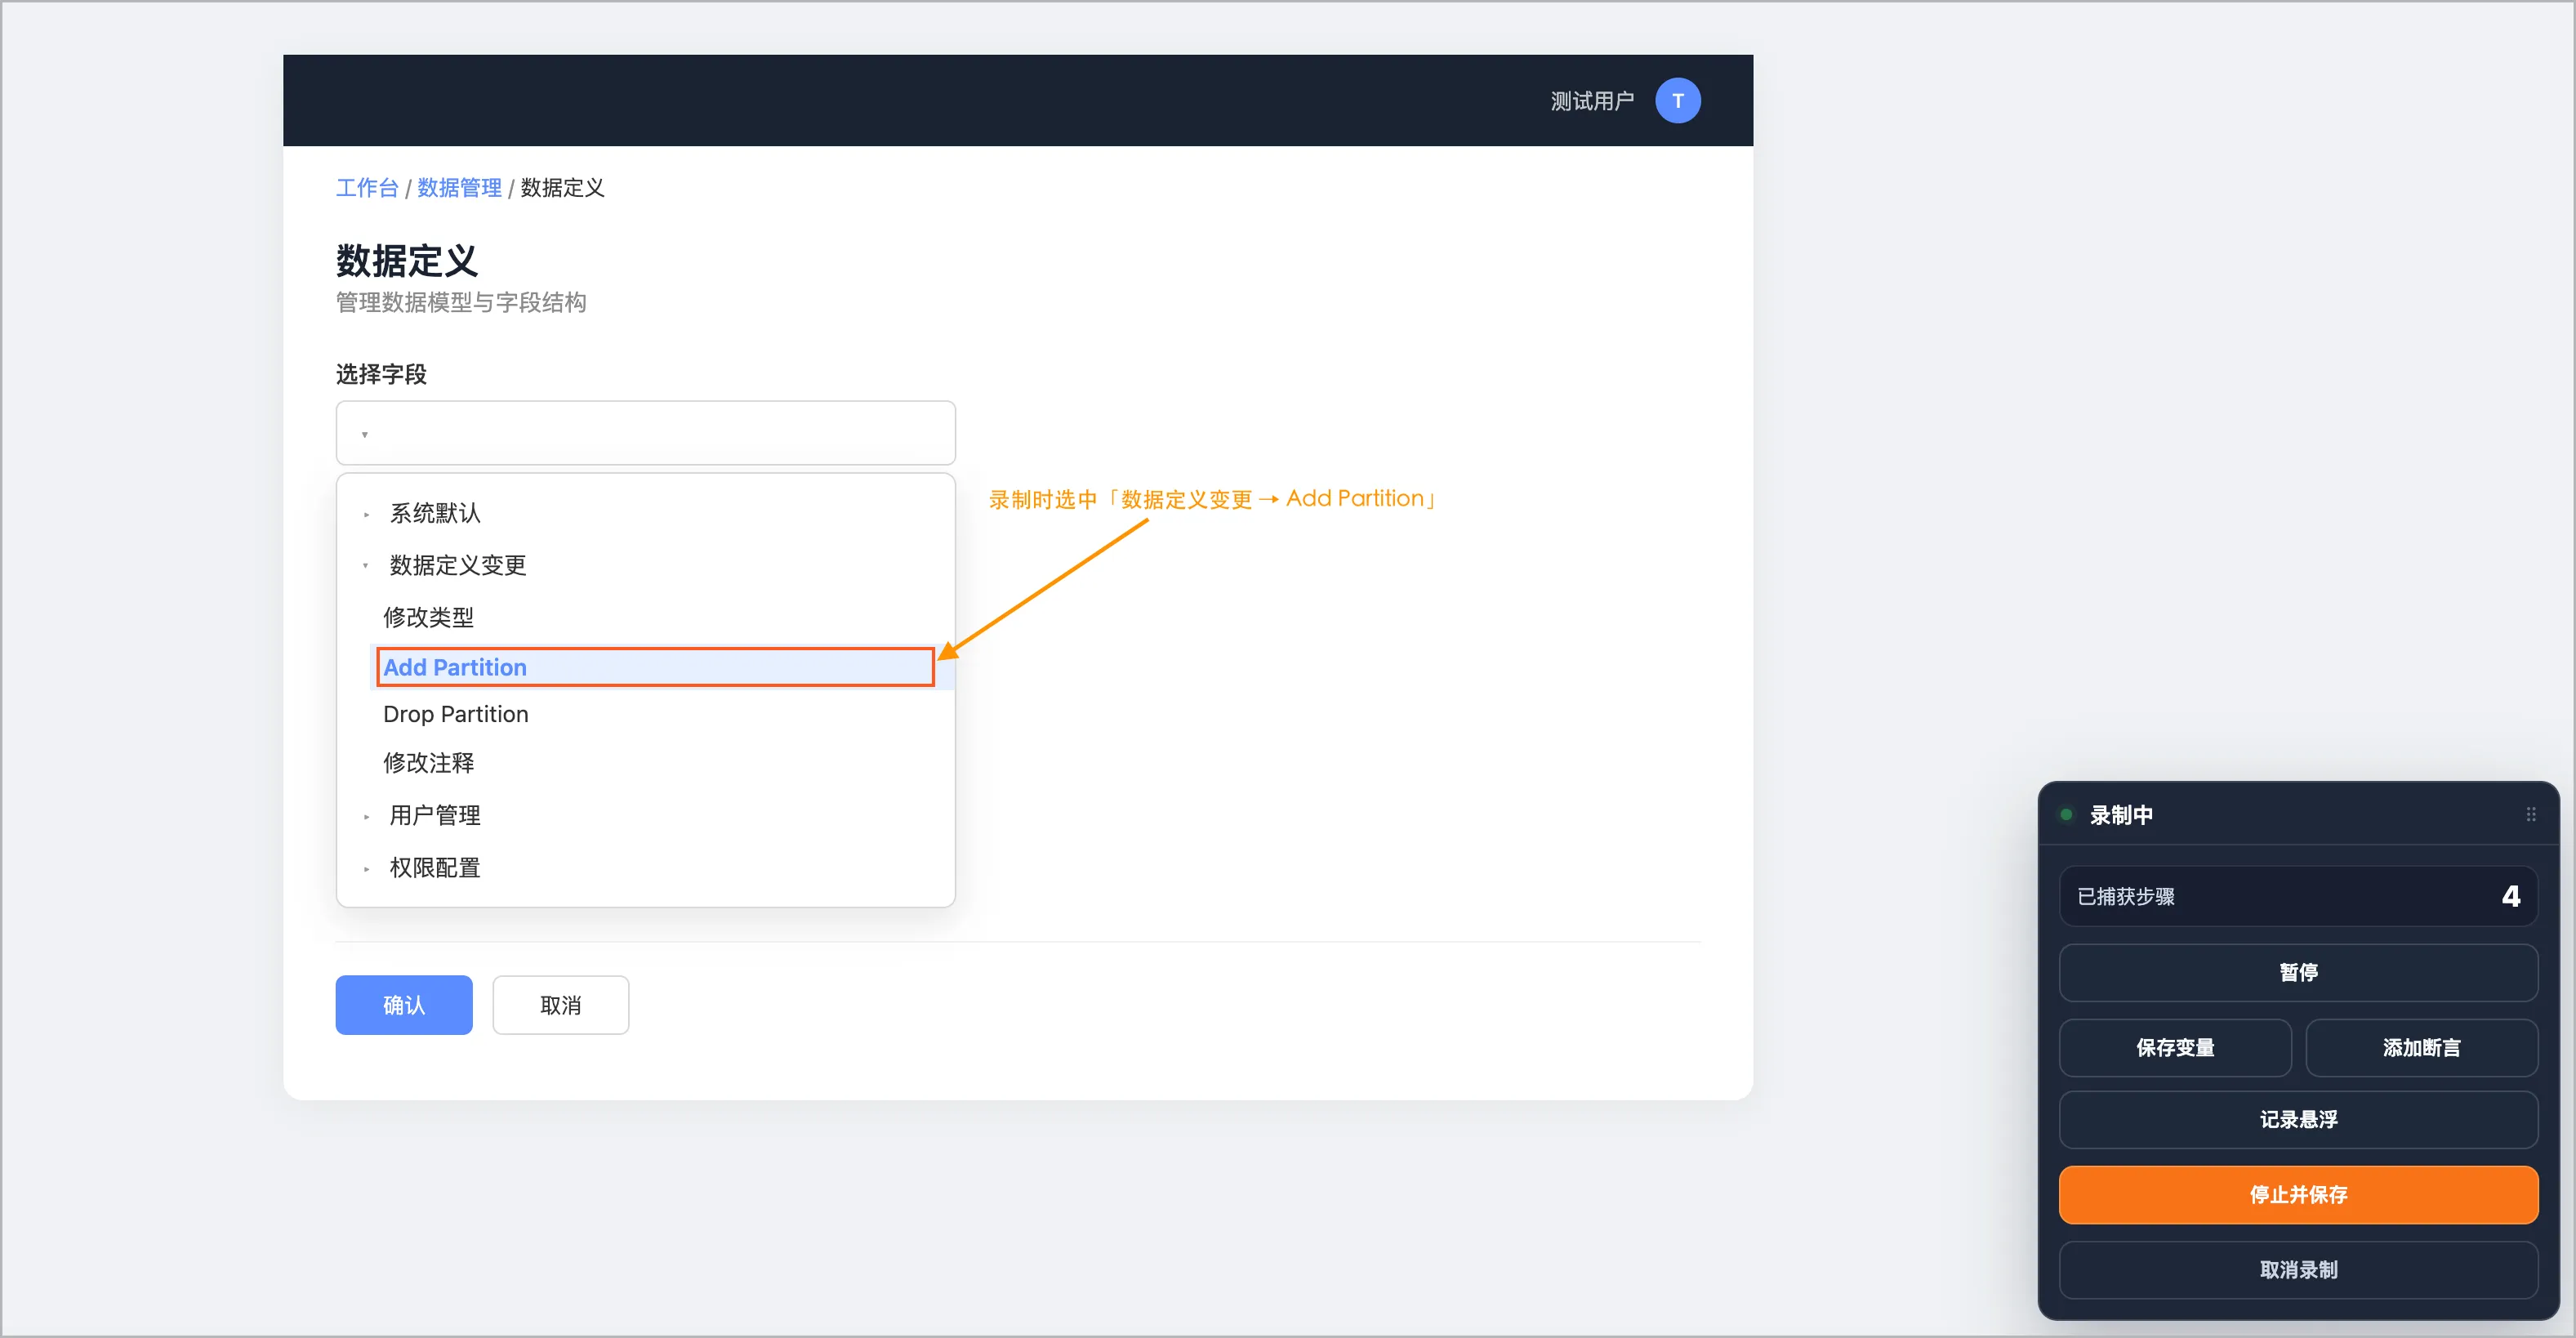Screen dimensions: 2576x1338
Task: Pause recording with the 暂停 button
Action: pos(2298,972)
